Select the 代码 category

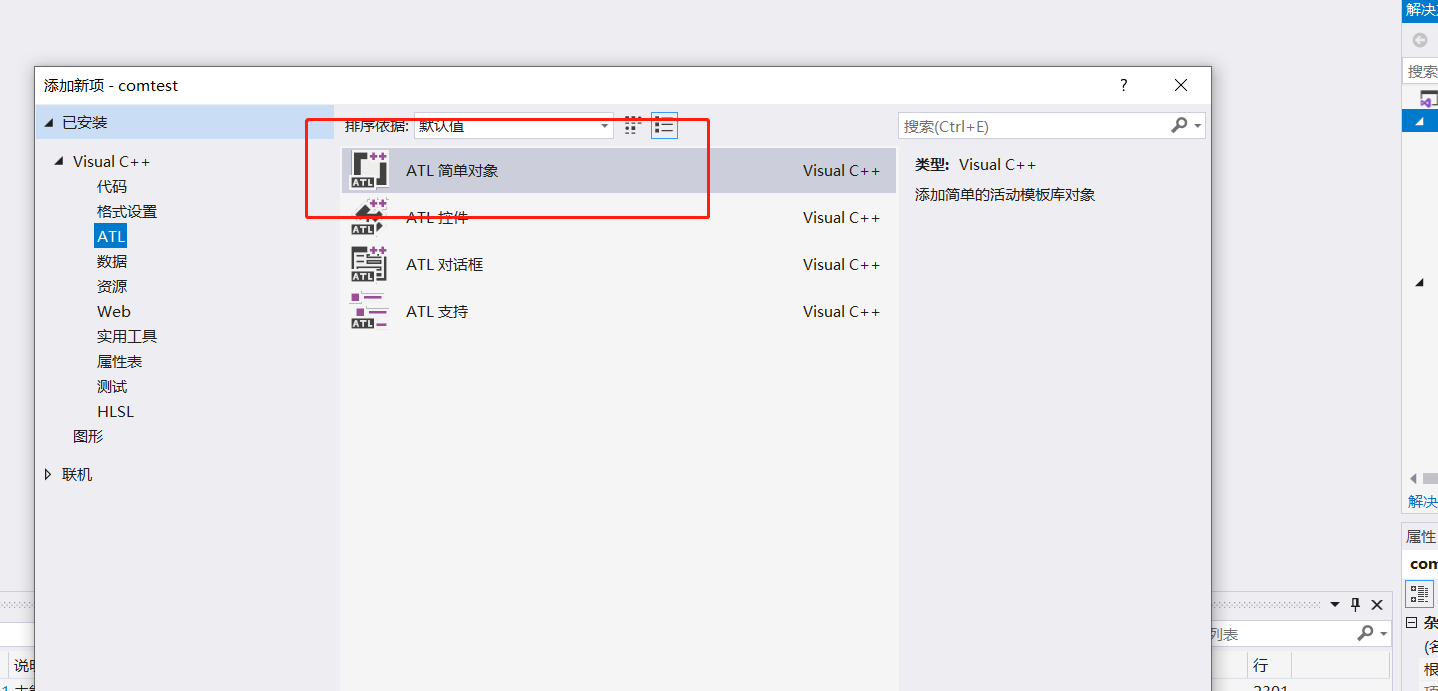[112, 187]
